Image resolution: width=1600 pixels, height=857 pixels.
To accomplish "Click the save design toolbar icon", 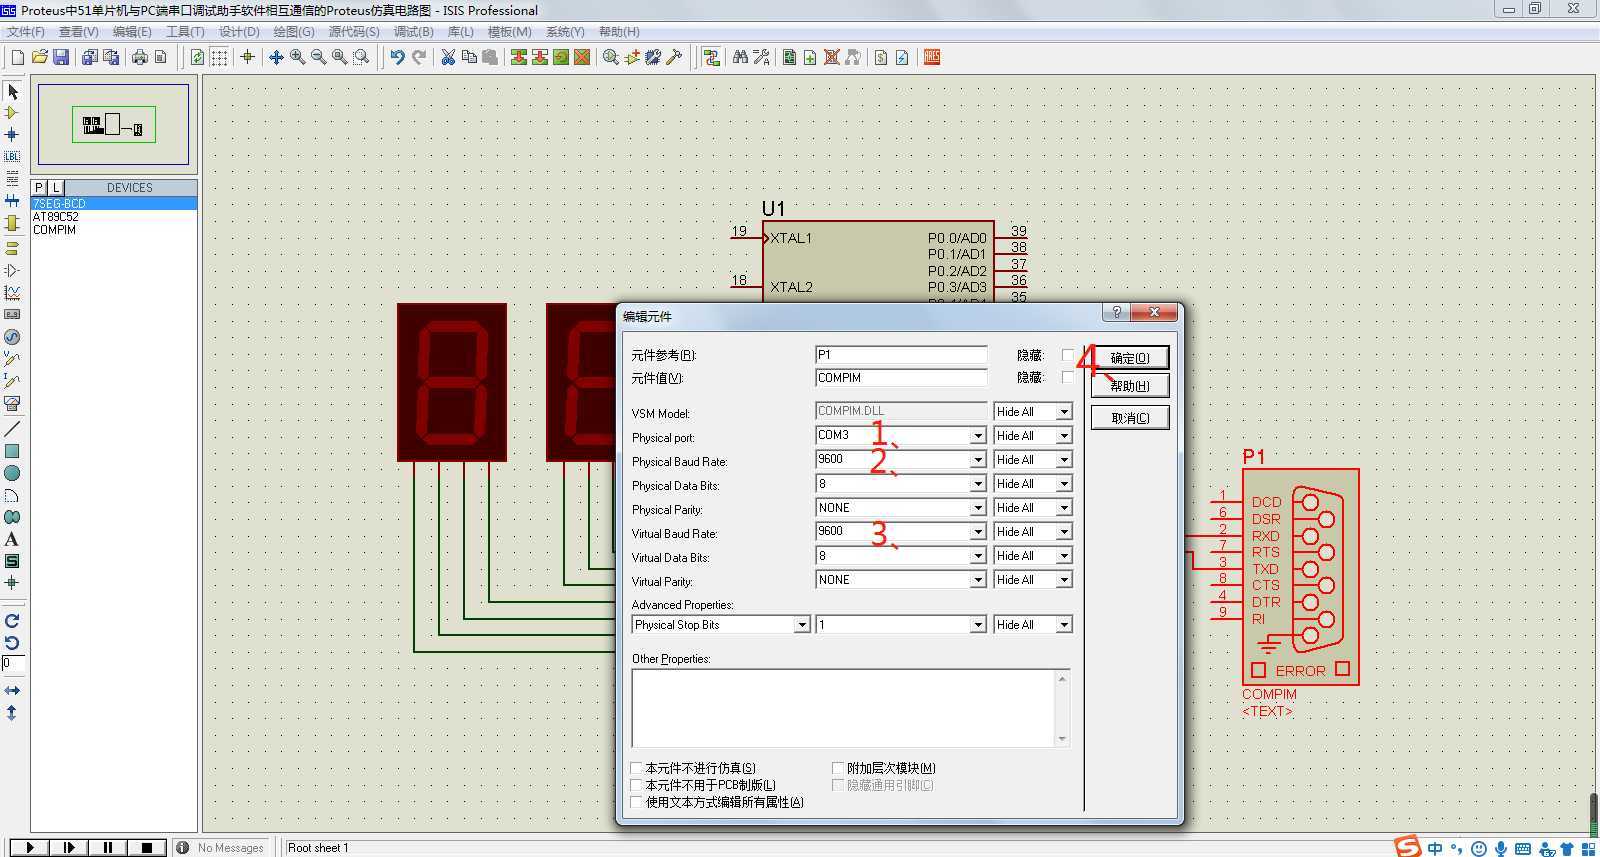I will [61, 57].
